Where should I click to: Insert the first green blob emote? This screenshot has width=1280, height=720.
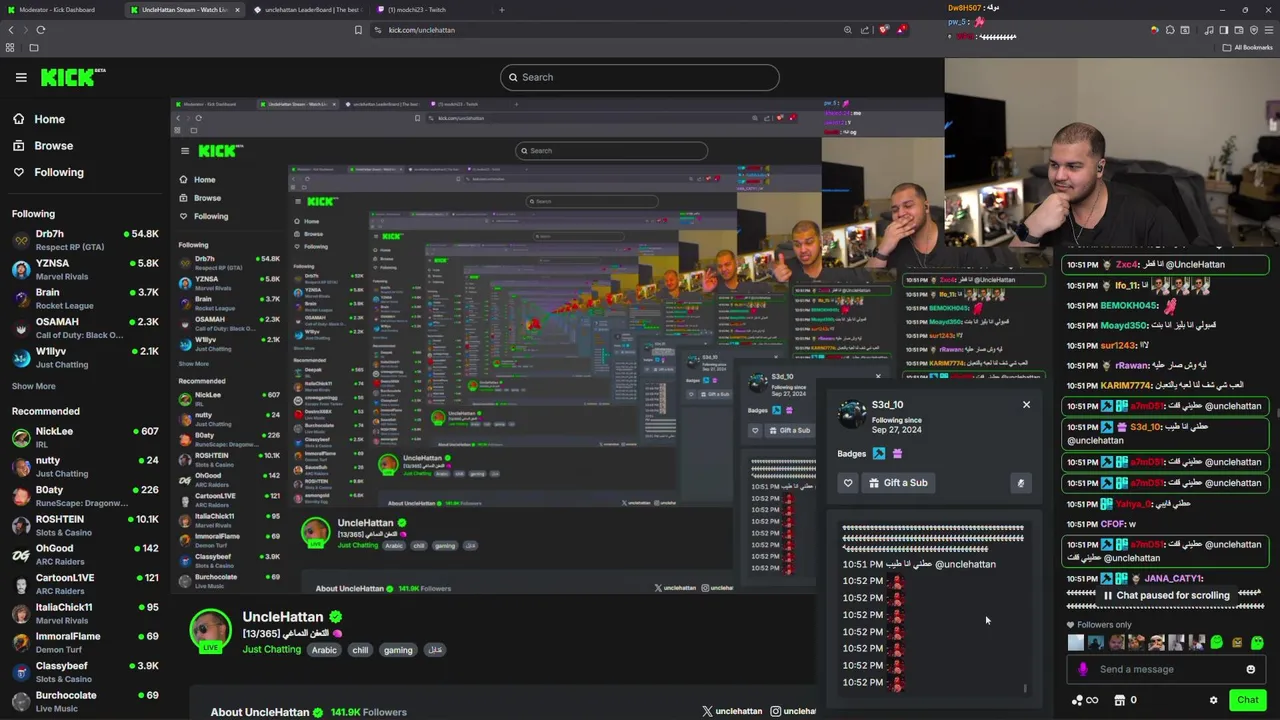coord(1217,643)
